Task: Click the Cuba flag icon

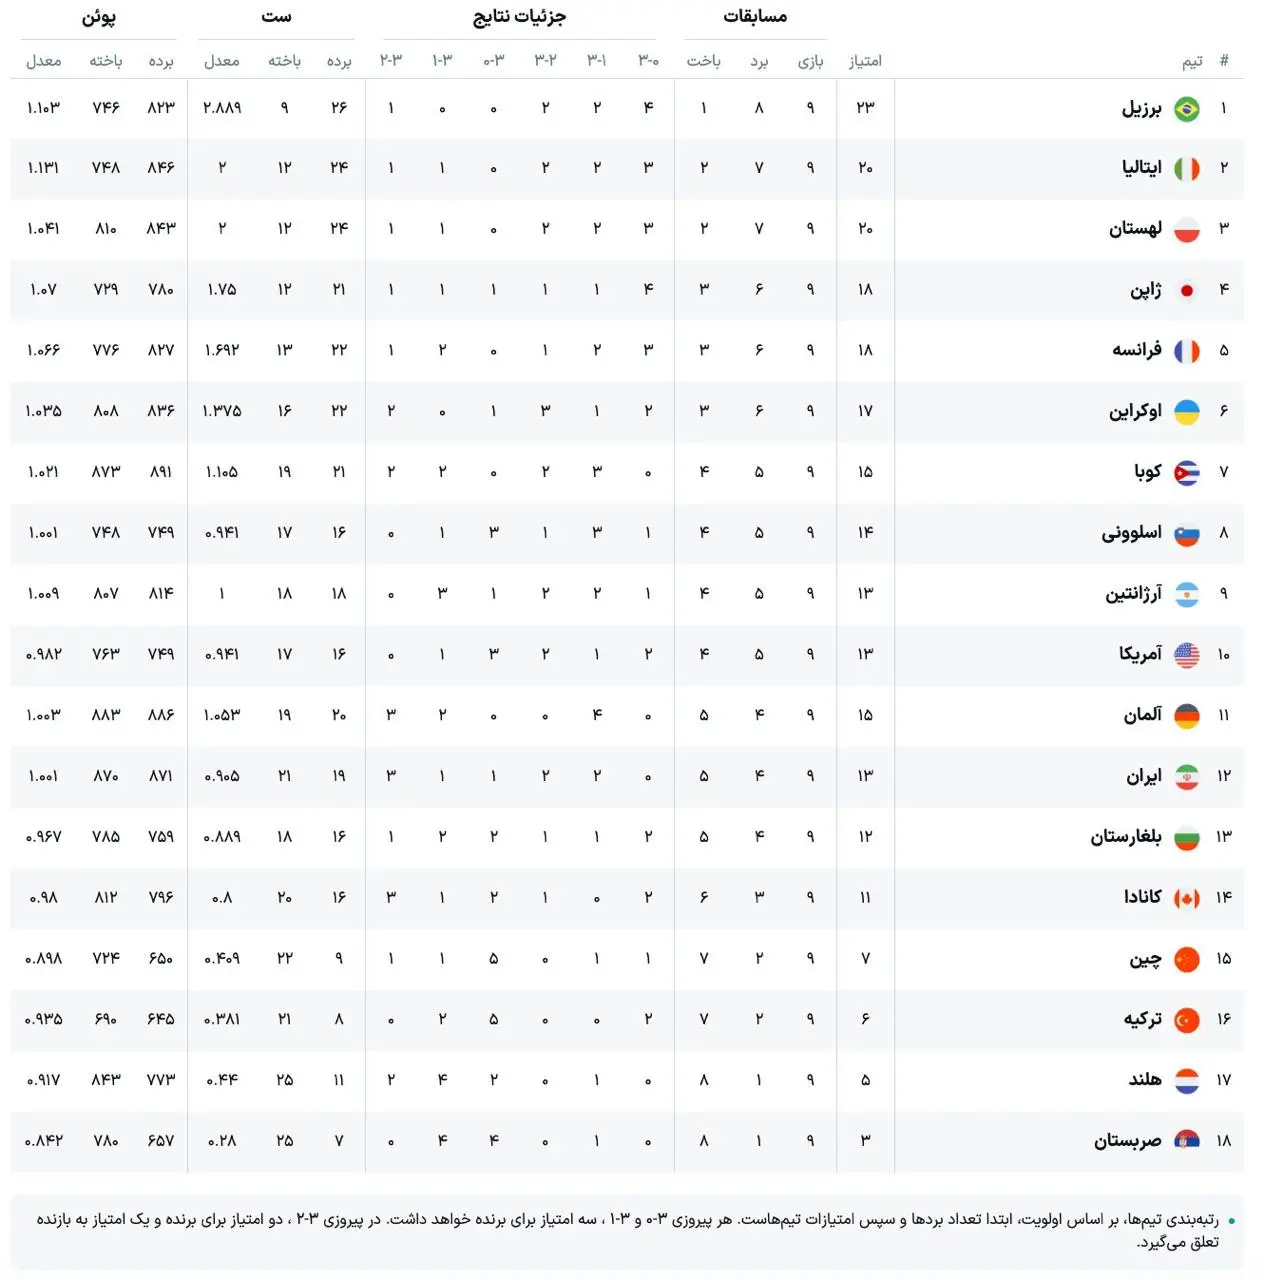Action: pyautogui.click(x=1186, y=473)
